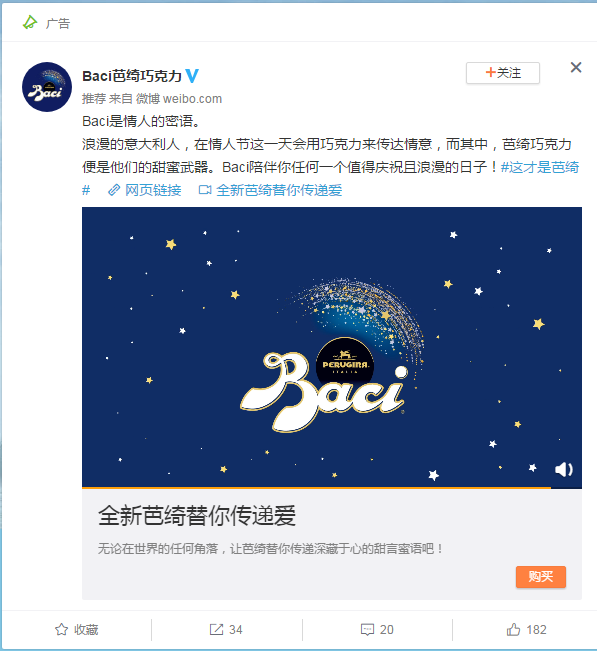Play the Baci starry video thumbnail
Screen dimensions: 597x651
click(x=332, y=347)
